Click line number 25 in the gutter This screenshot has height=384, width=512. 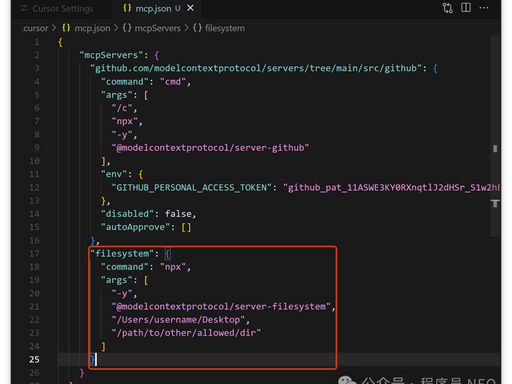[34, 359]
